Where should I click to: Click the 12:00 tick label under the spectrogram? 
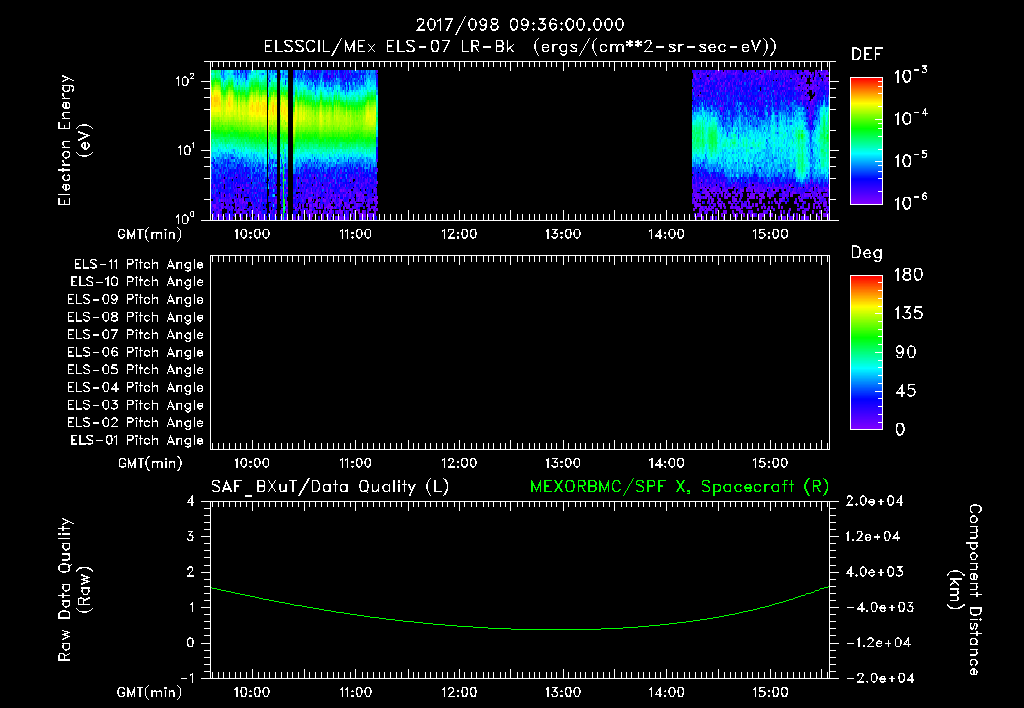(x=459, y=234)
